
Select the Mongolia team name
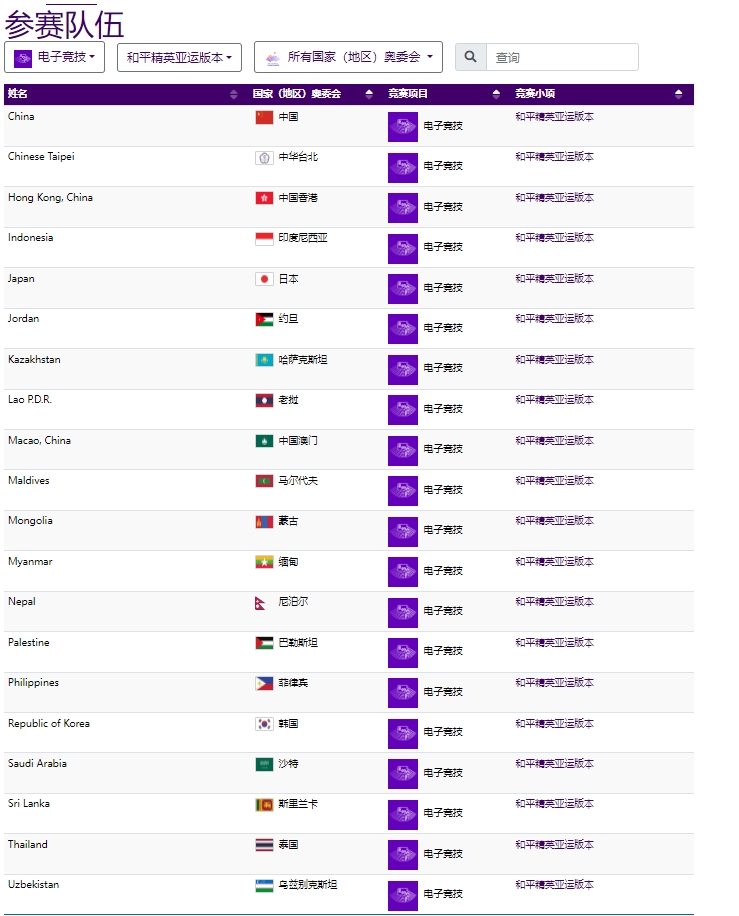(x=30, y=521)
